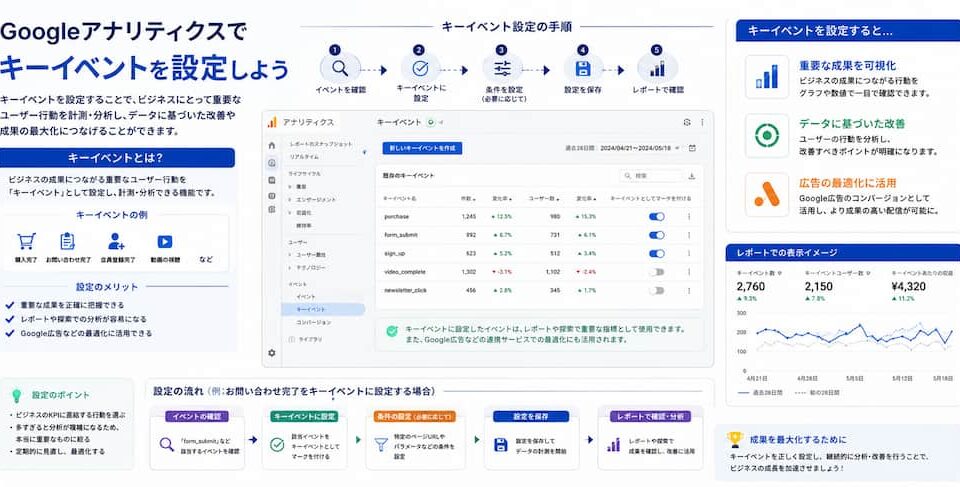Disable the sign_up key event toggle
The width and height of the screenshot is (960, 487).
pos(656,254)
